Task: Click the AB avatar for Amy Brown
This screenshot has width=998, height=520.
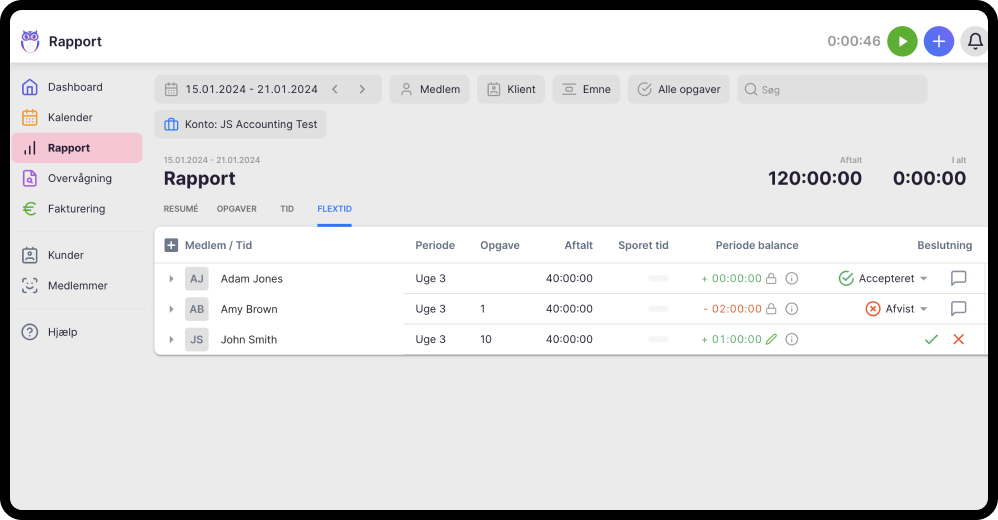Action: tap(197, 309)
